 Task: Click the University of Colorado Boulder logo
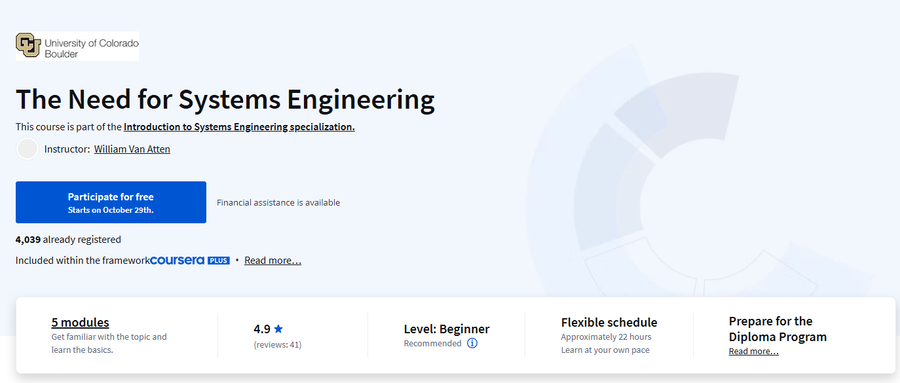click(x=77, y=46)
